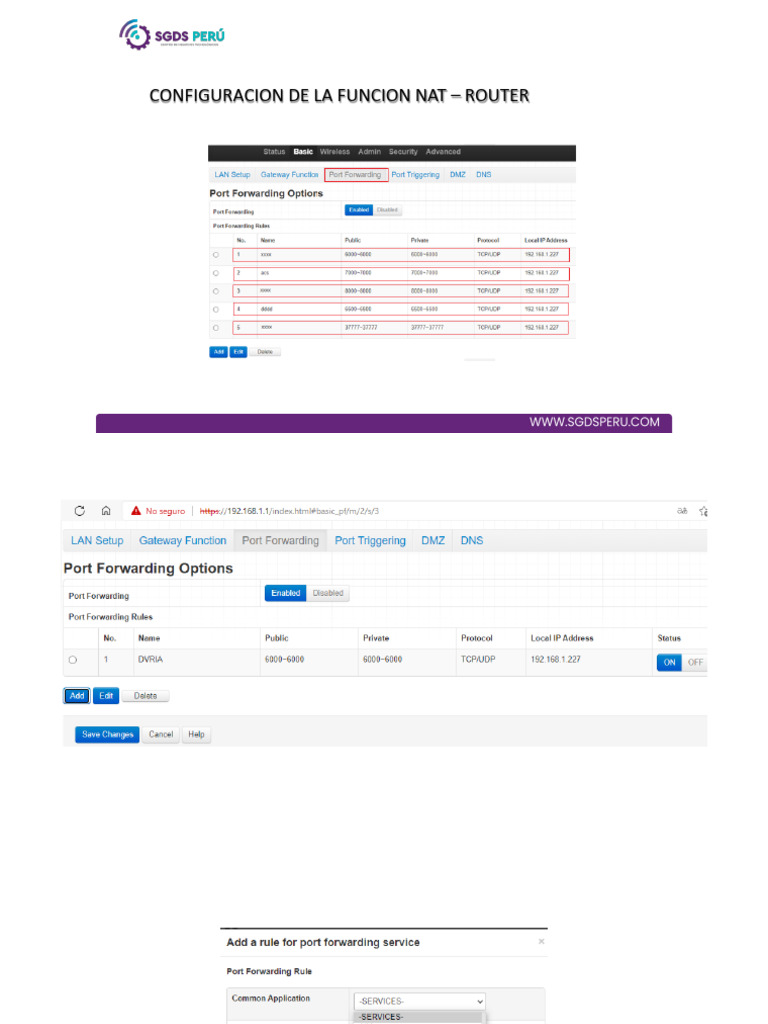Click Disabled for Port Forwarding in the DVRIA screenshot
Image resolution: width=768 pixels, height=1024 pixels.
328,593
